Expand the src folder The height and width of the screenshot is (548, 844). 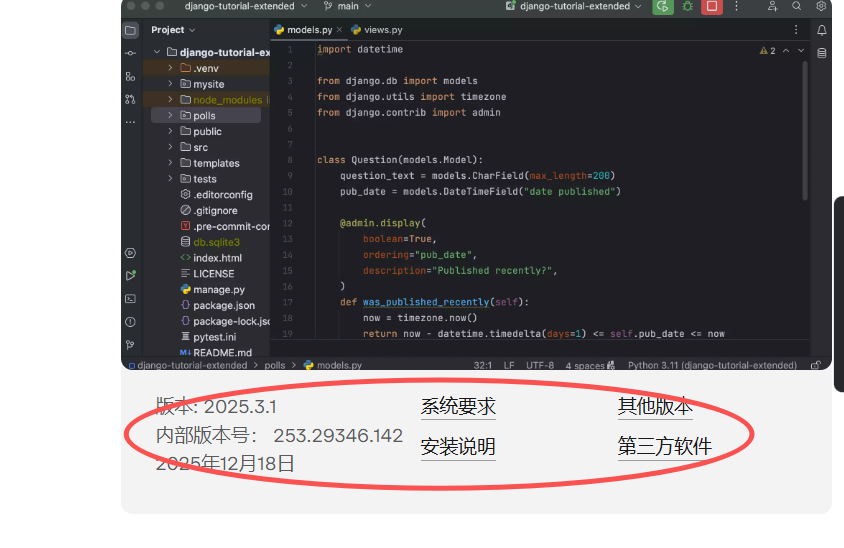click(x=170, y=147)
